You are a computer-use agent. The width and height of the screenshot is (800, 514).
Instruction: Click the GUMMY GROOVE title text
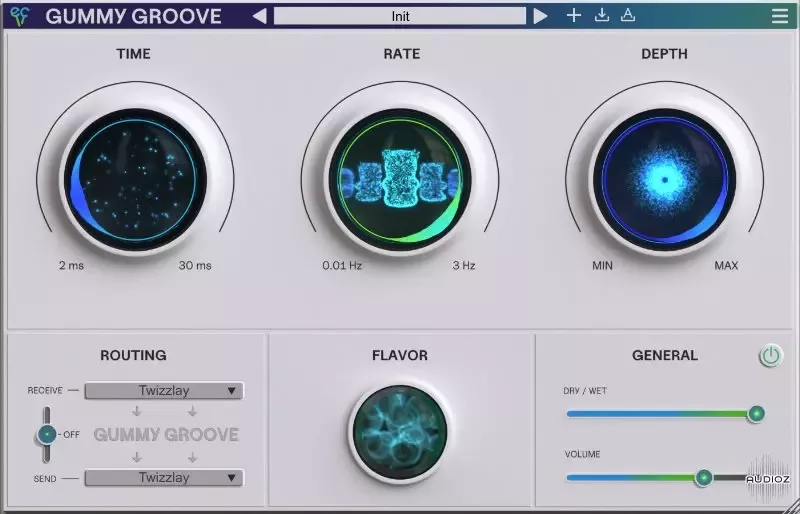pyautogui.click(x=133, y=16)
